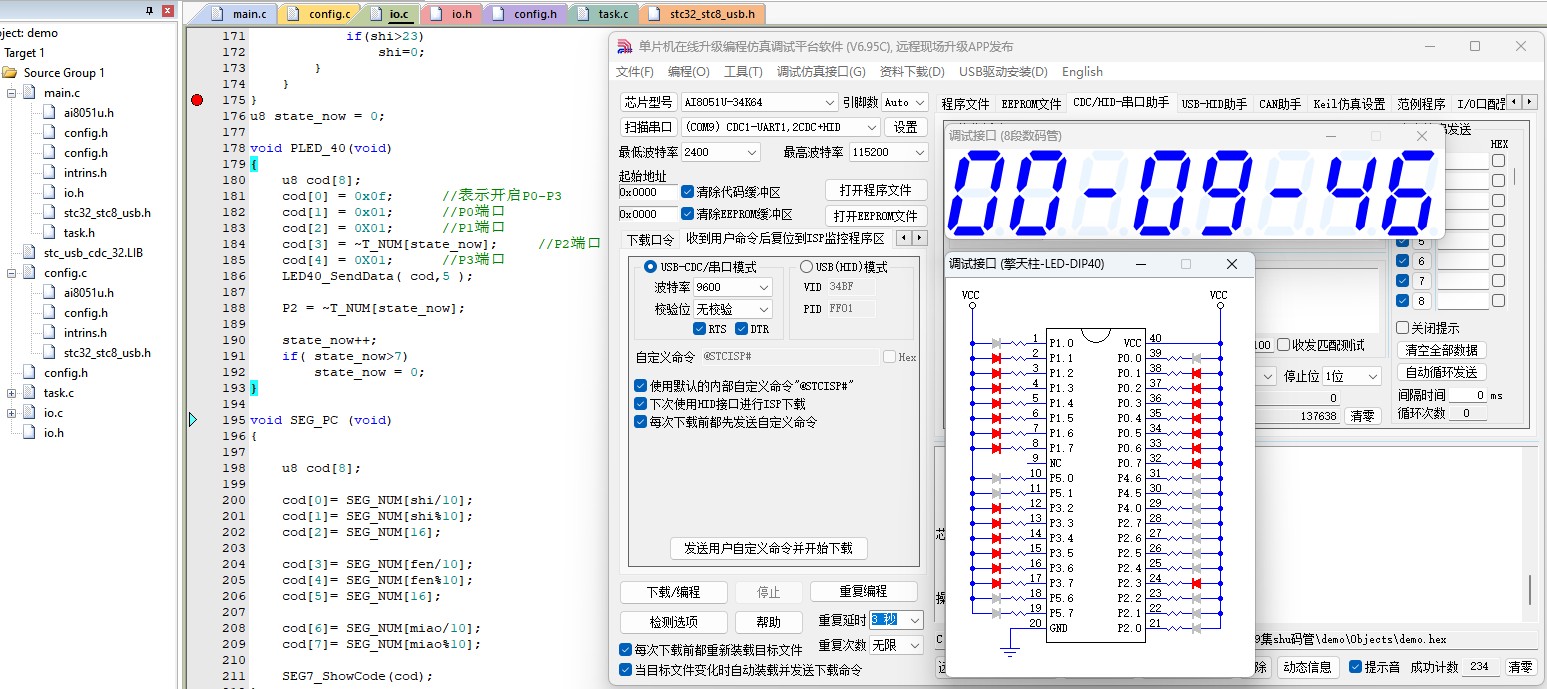
Task: Click the 扫描串口 scan port button
Action: [x=649, y=128]
